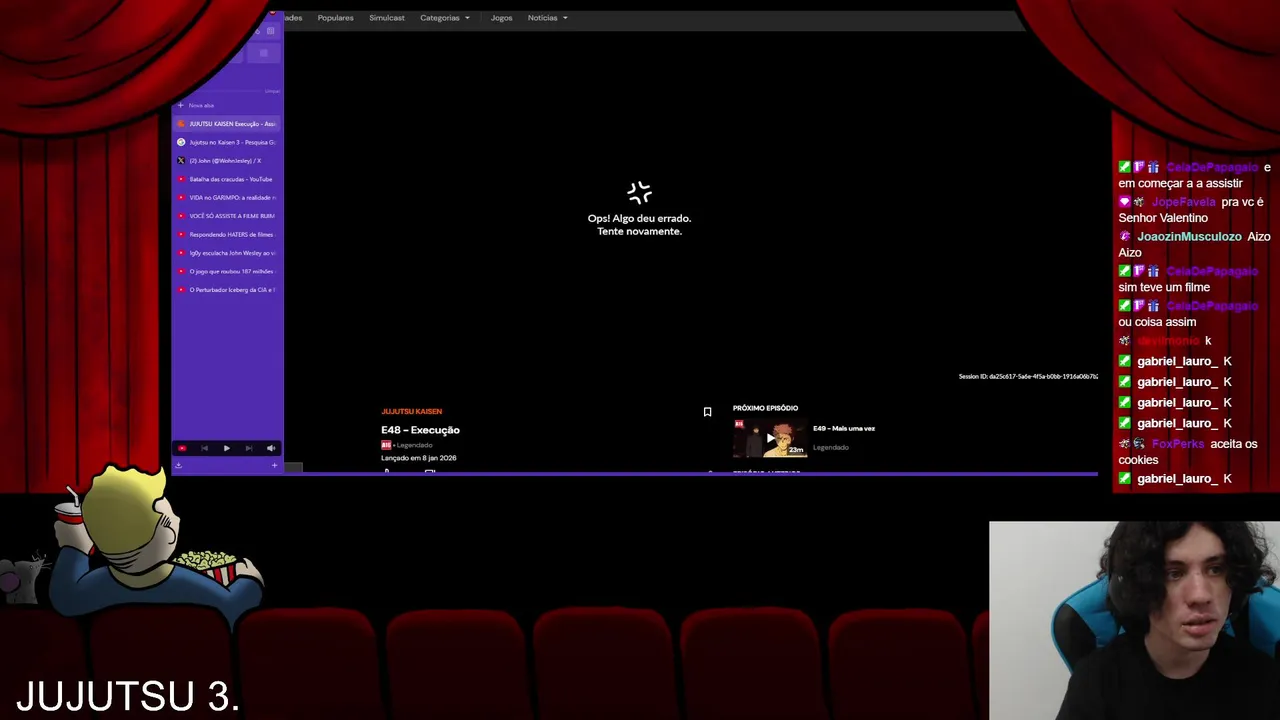
Task: Switch to JUJUTSU KAISEN Execução tab
Action: (227, 124)
